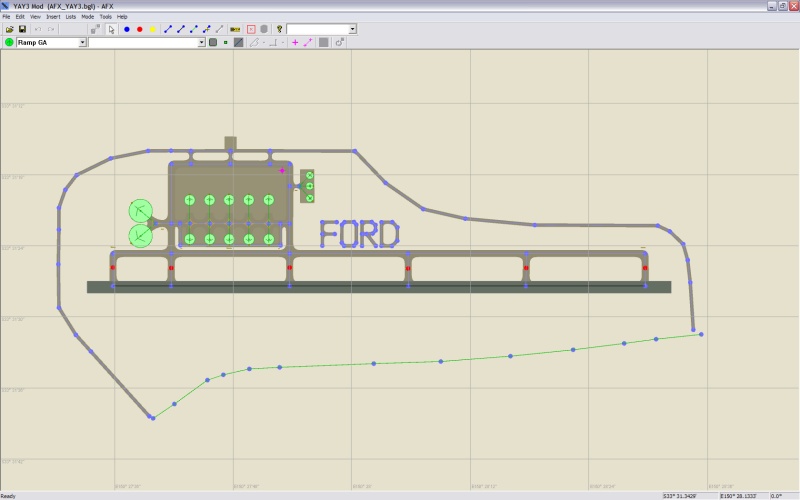
Task: Click the yellow question mark help icon
Action: 279,29
